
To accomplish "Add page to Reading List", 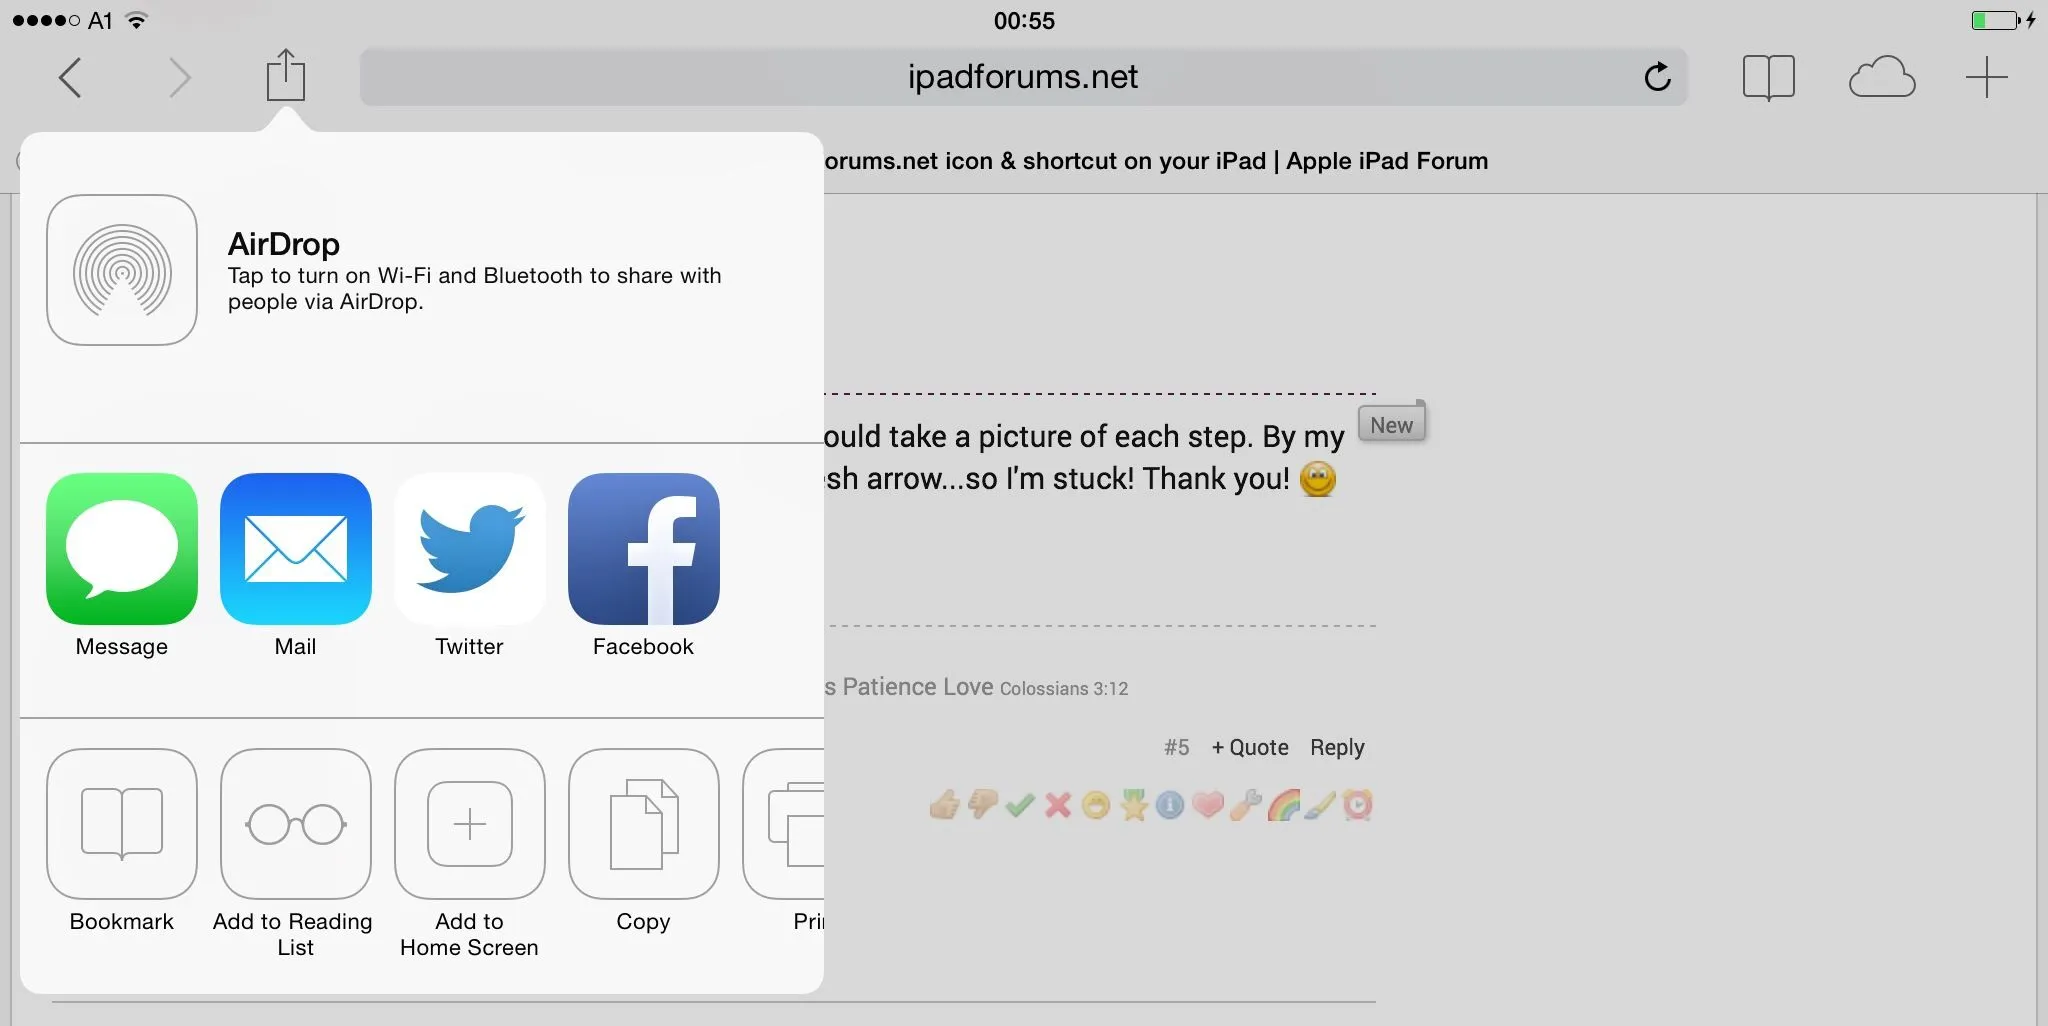I will click(x=296, y=824).
